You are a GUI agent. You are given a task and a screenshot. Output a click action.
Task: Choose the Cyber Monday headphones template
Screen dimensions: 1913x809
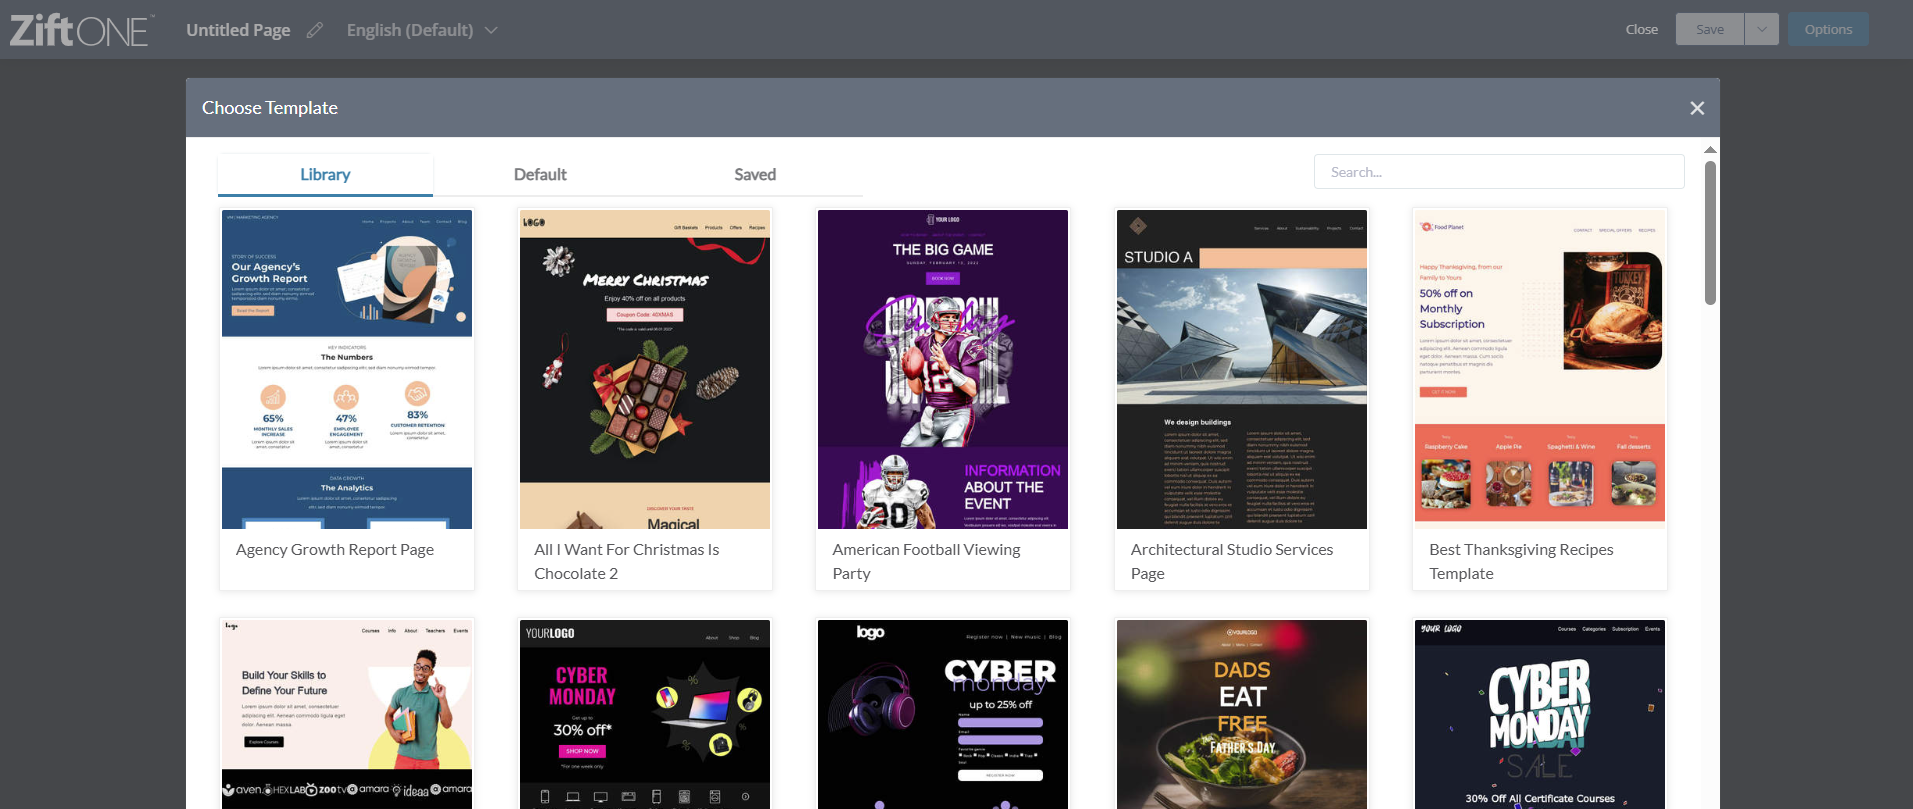(x=943, y=714)
